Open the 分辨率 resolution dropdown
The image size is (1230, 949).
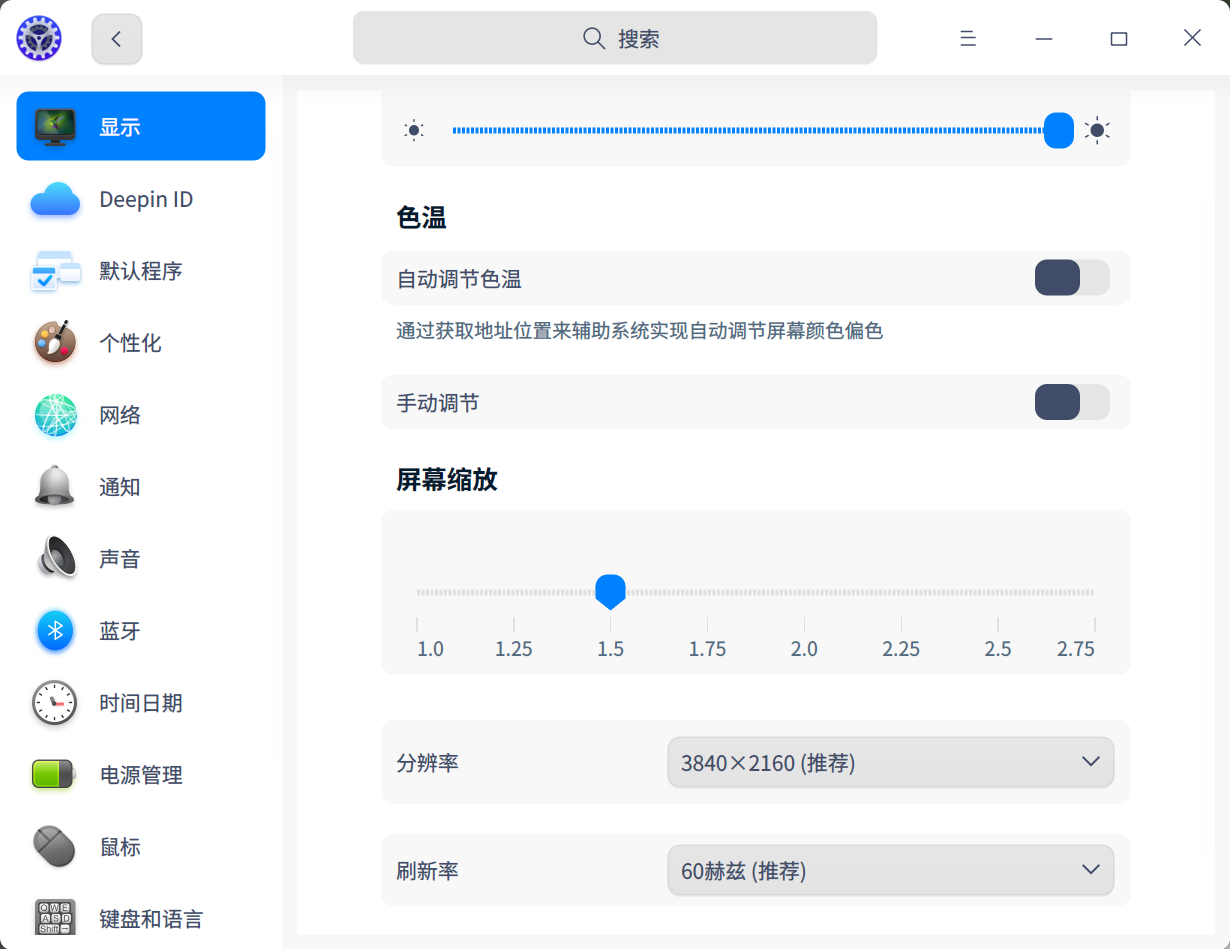tap(890, 762)
